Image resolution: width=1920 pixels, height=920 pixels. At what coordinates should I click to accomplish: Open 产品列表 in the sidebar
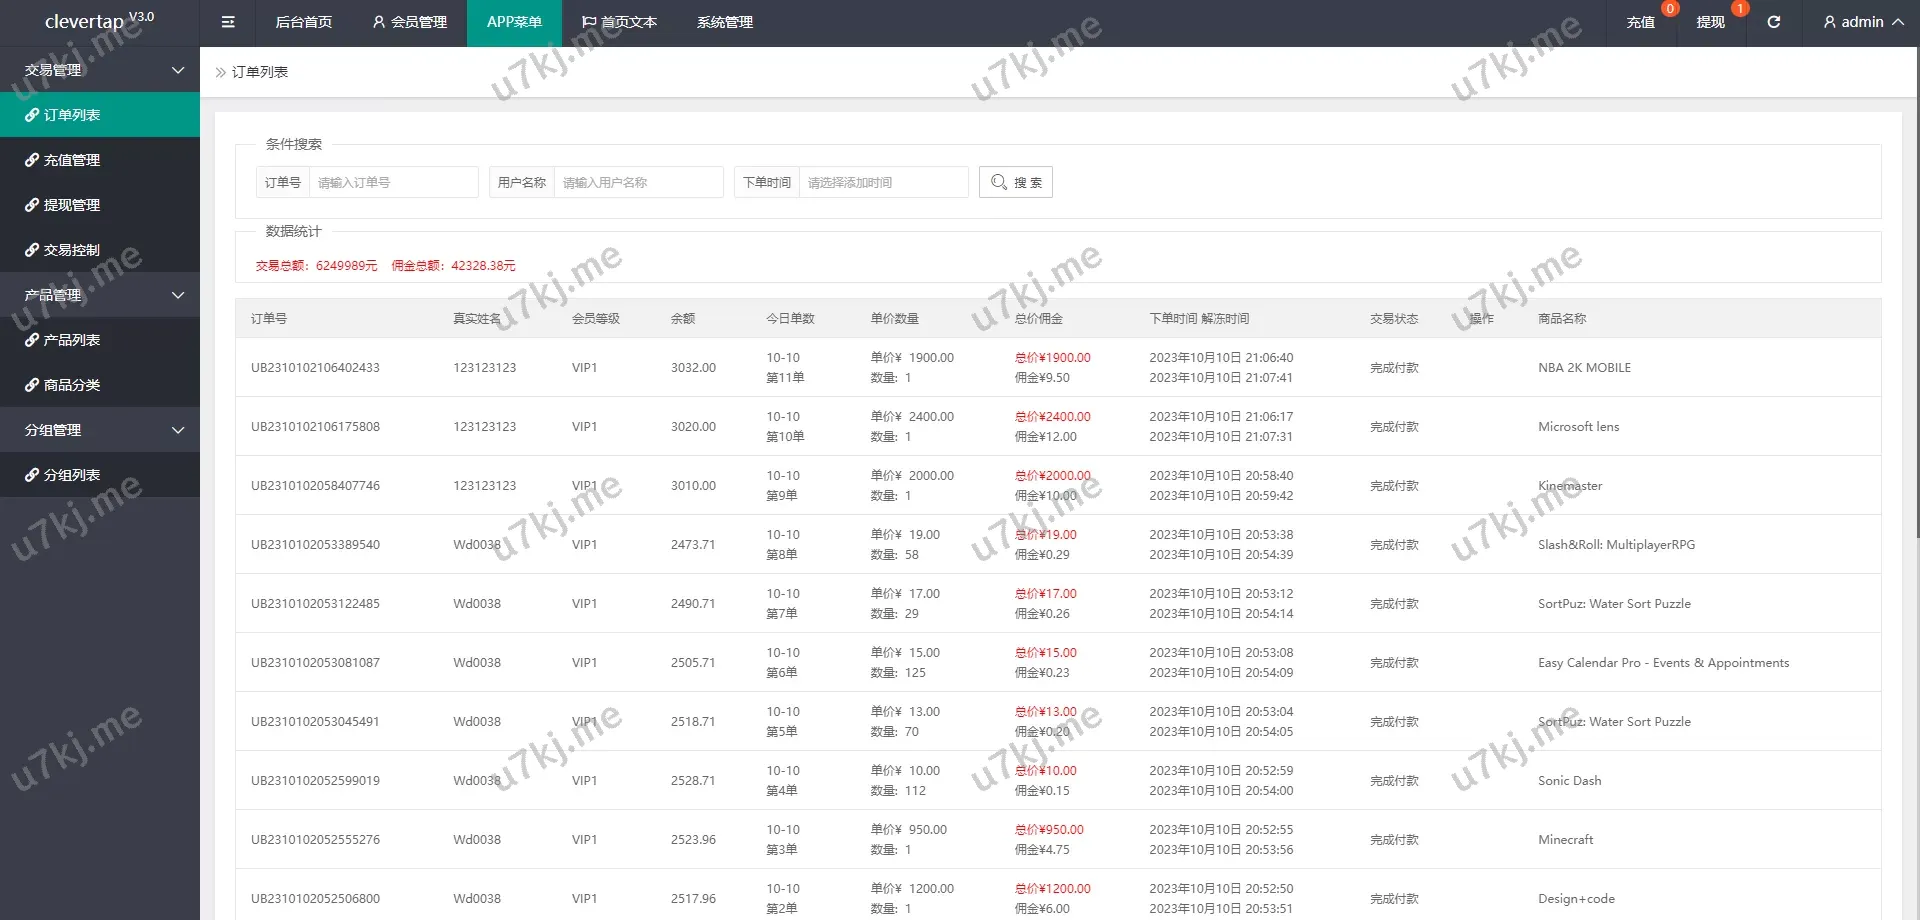(x=71, y=340)
